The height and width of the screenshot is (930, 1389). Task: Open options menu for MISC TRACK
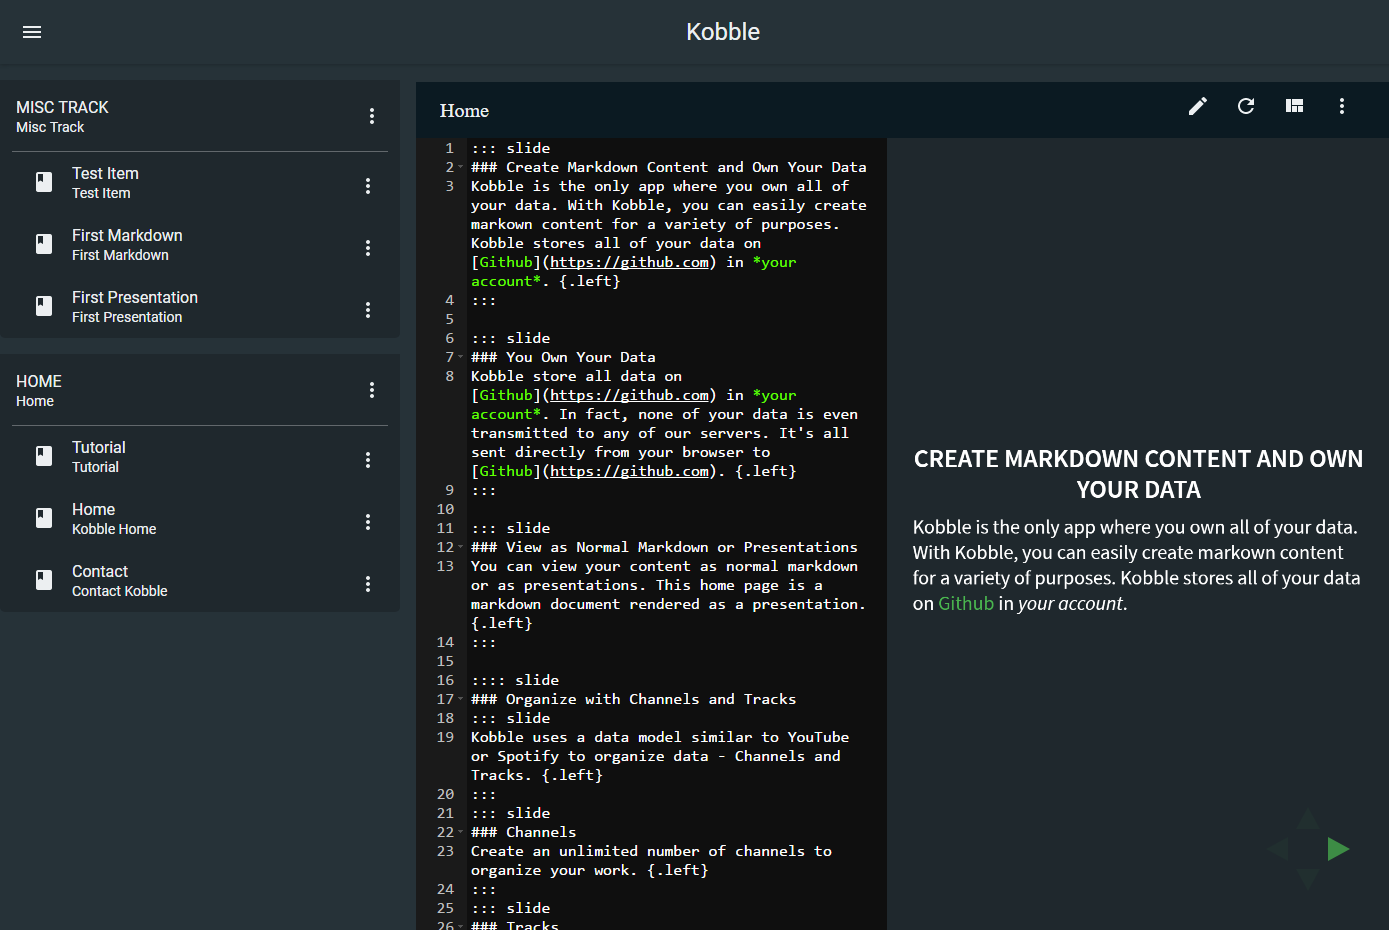pos(372,116)
